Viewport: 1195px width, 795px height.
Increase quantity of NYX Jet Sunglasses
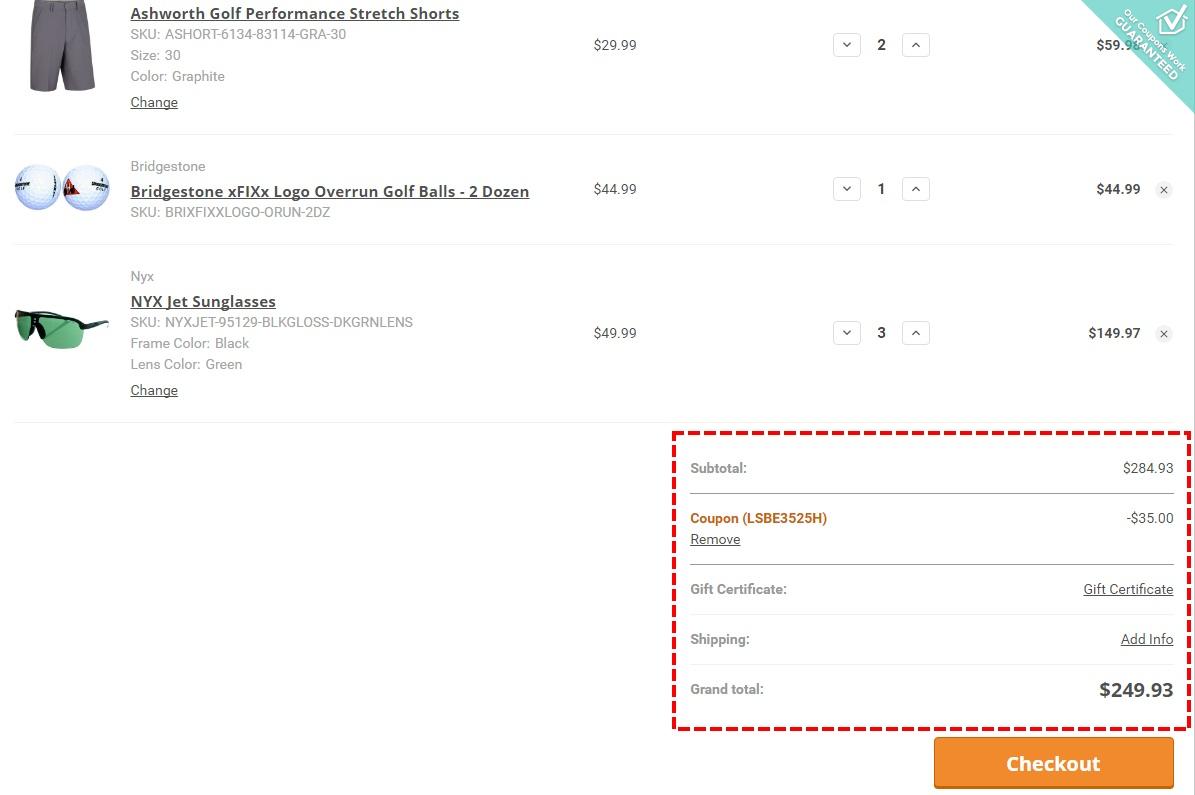(x=915, y=333)
